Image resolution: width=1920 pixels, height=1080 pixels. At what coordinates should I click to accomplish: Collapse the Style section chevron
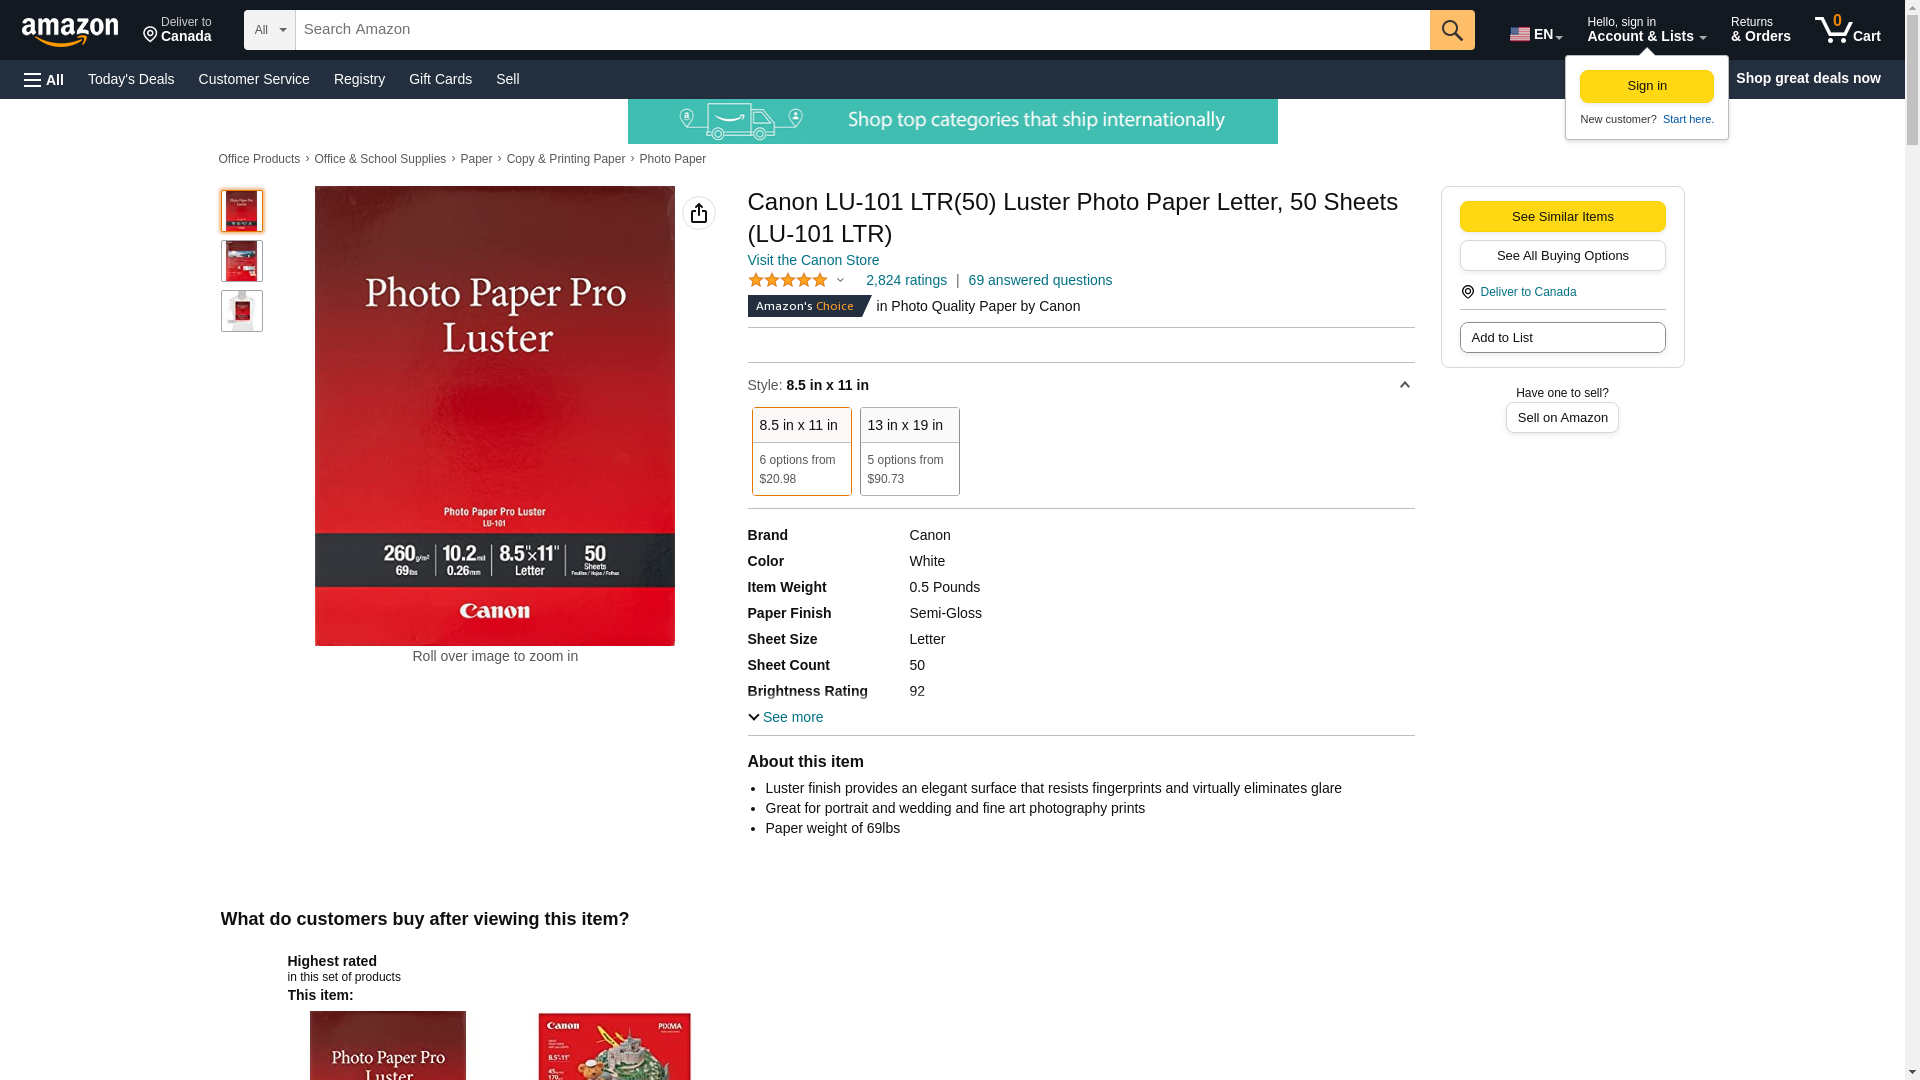tap(1404, 385)
